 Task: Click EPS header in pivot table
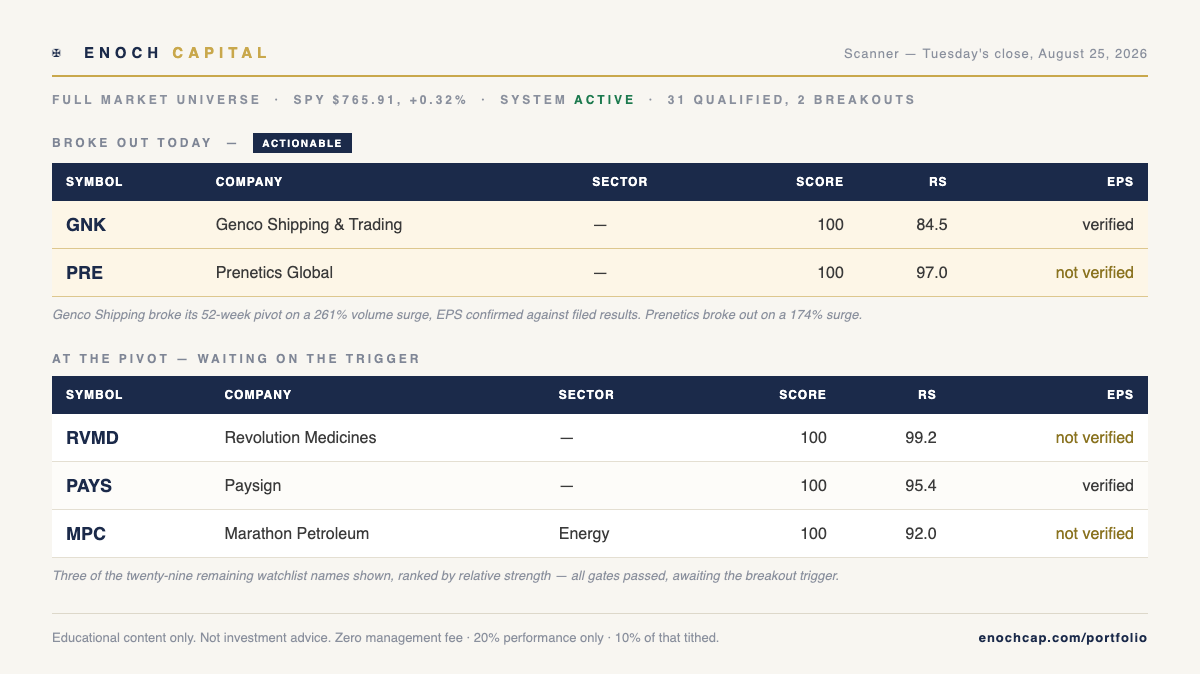point(1120,395)
